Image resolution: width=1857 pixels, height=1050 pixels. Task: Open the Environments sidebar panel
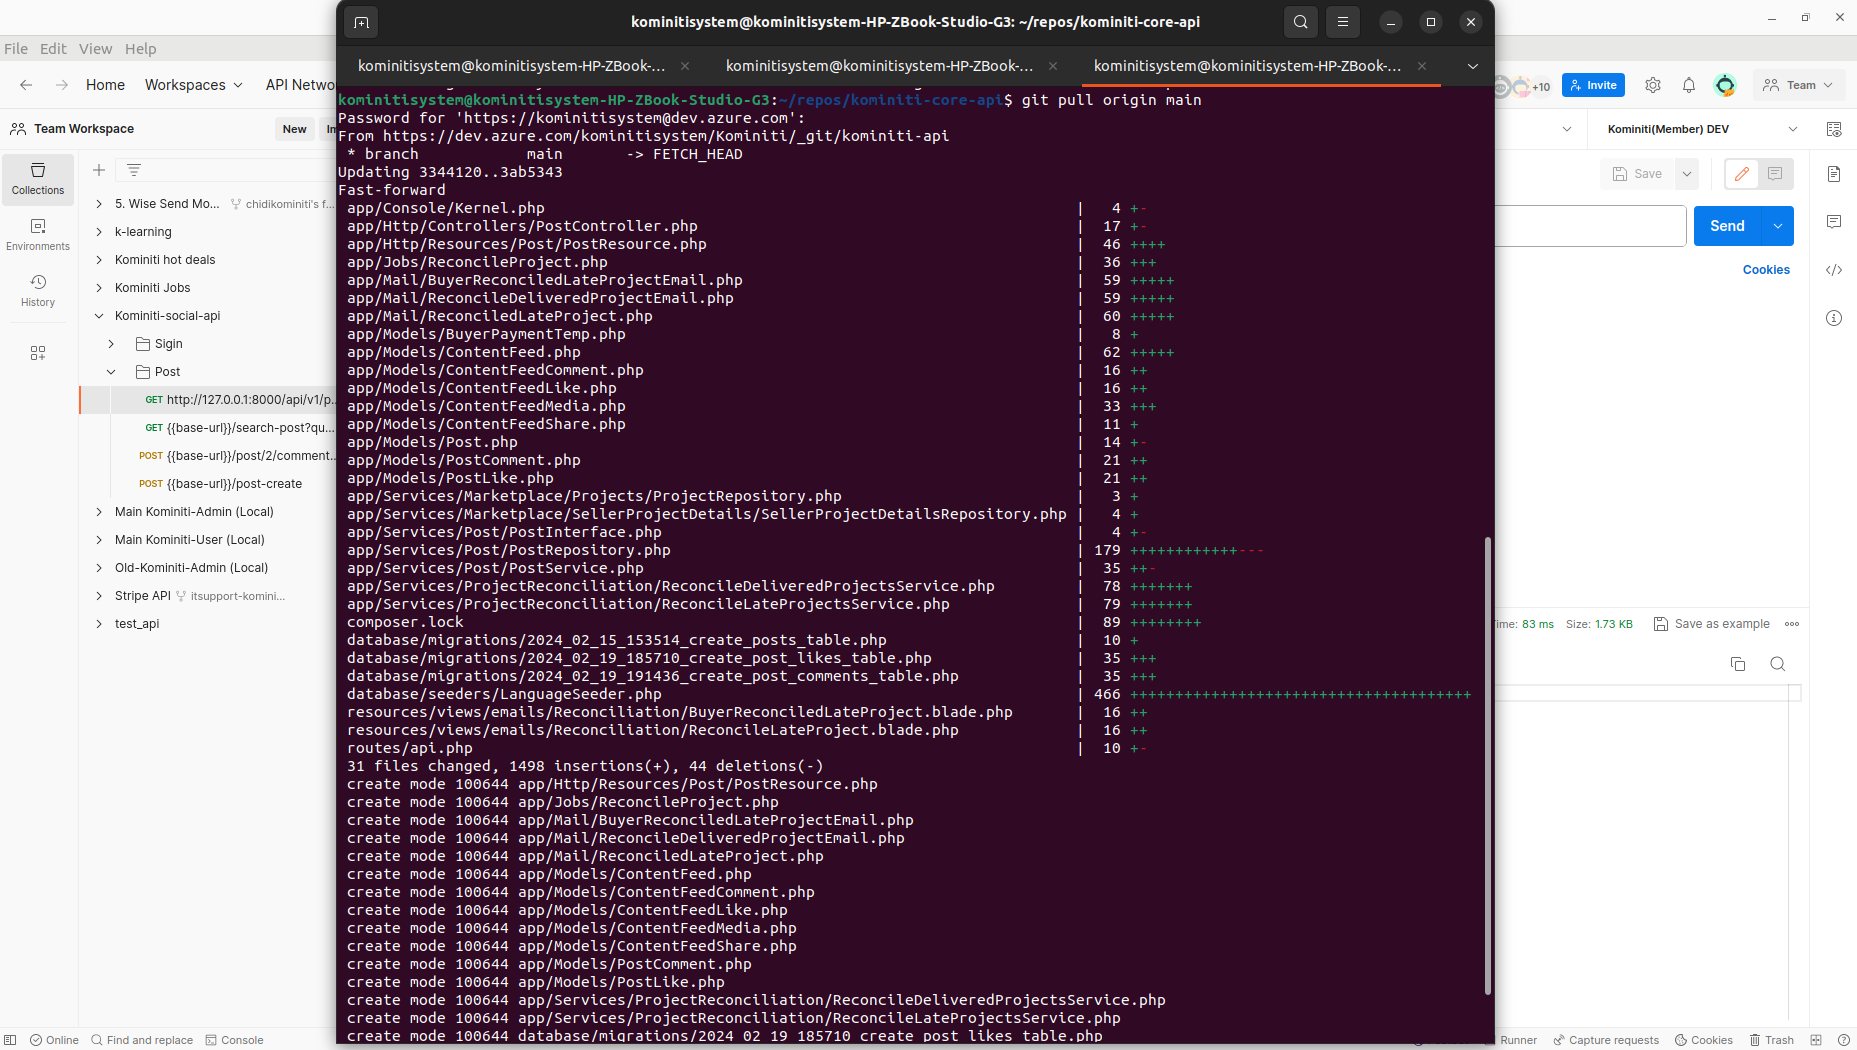(x=38, y=235)
